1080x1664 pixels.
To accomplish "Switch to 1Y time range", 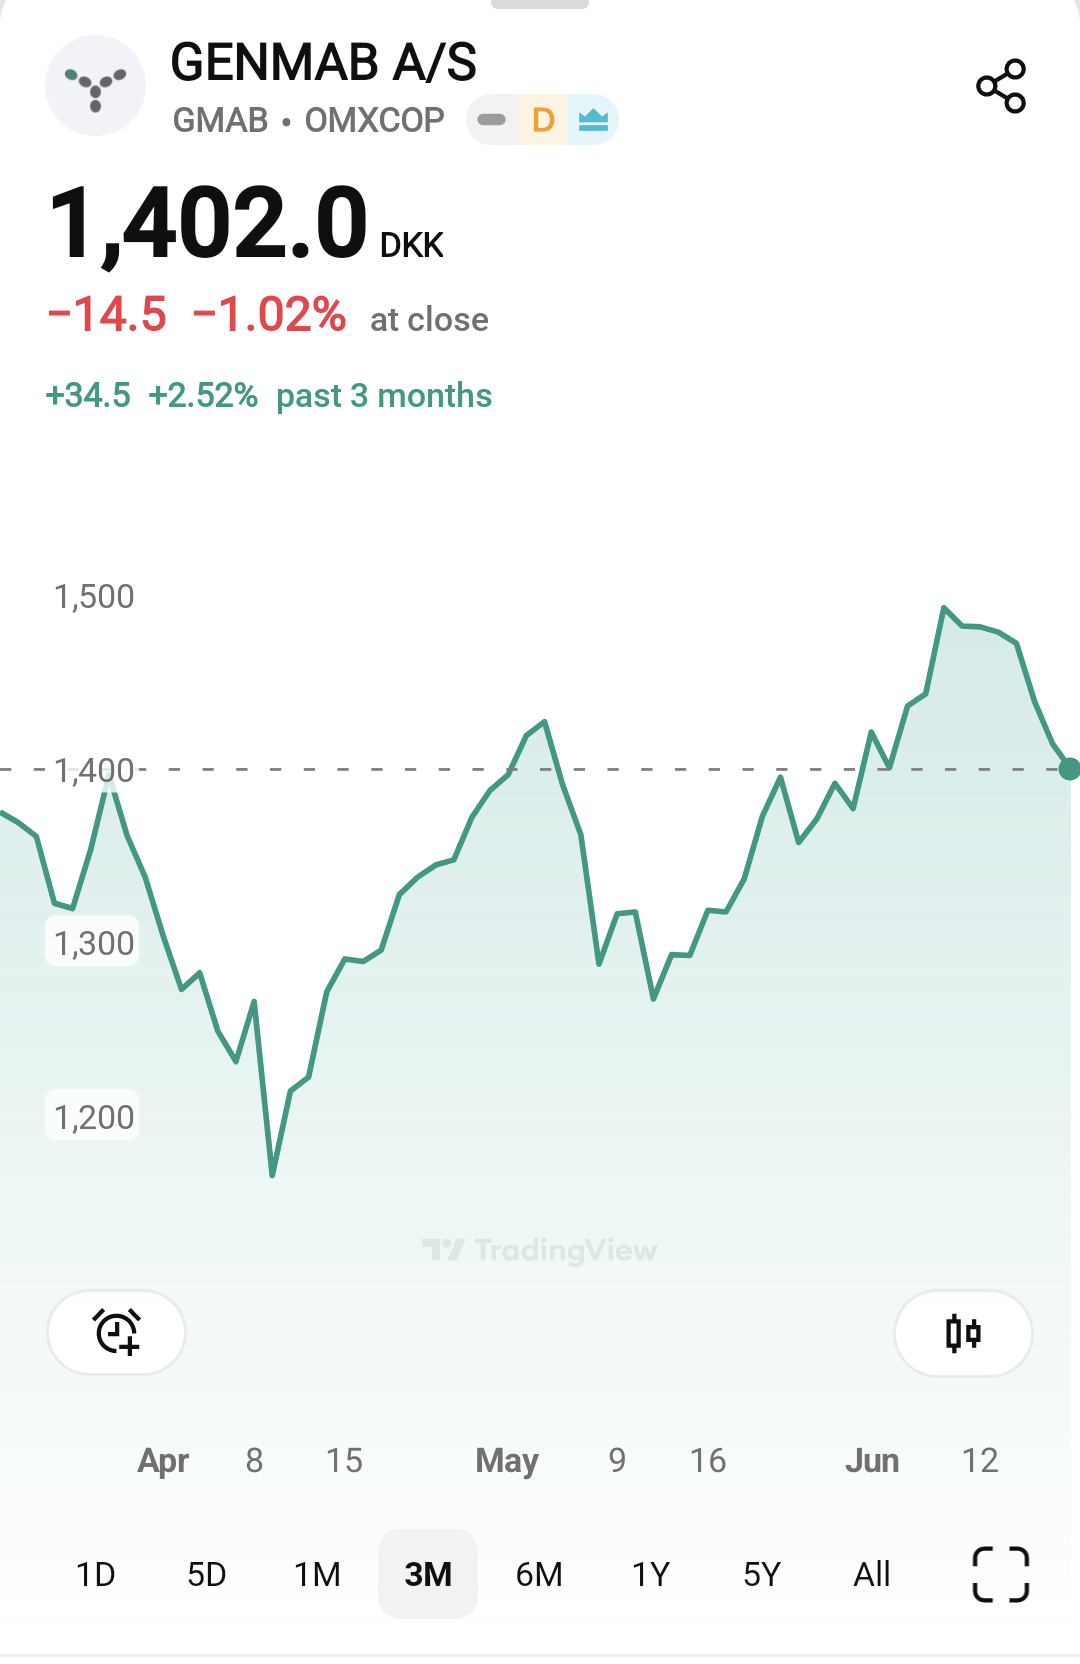I will click(650, 1574).
